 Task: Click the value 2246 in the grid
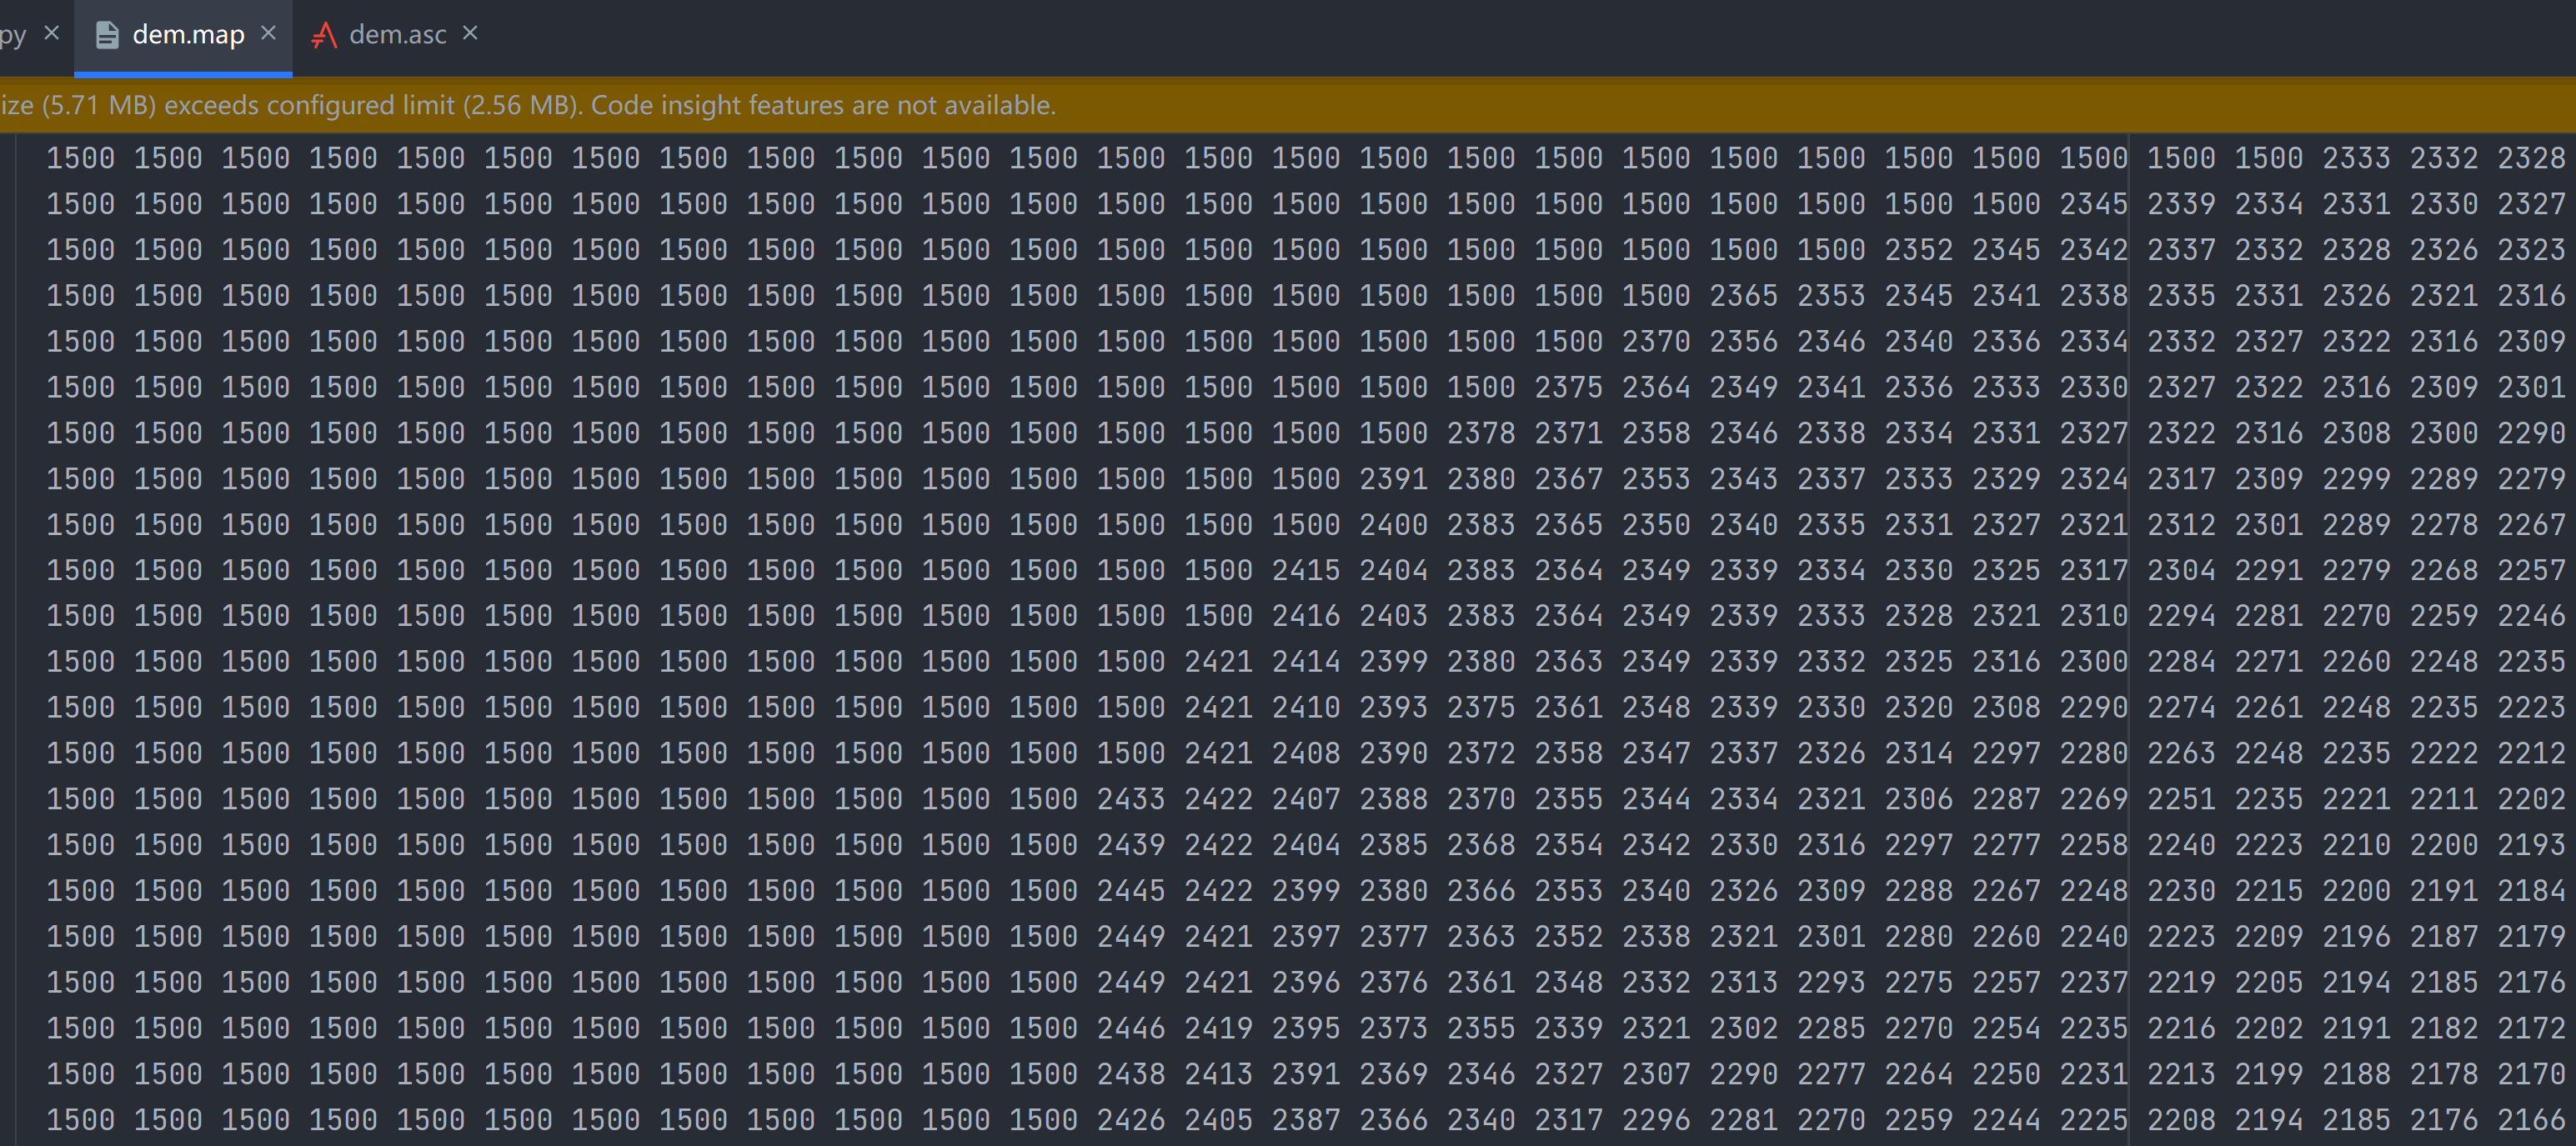tap(2531, 616)
